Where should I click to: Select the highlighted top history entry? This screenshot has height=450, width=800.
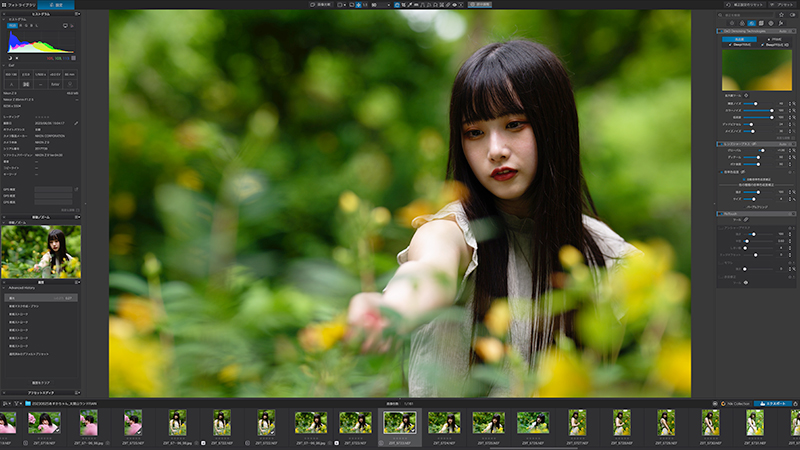(41, 298)
